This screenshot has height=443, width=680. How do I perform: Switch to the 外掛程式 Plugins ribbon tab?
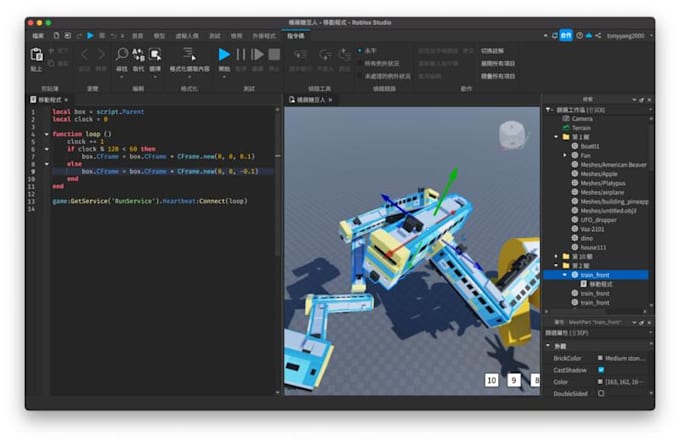click(x=264, y=36)
